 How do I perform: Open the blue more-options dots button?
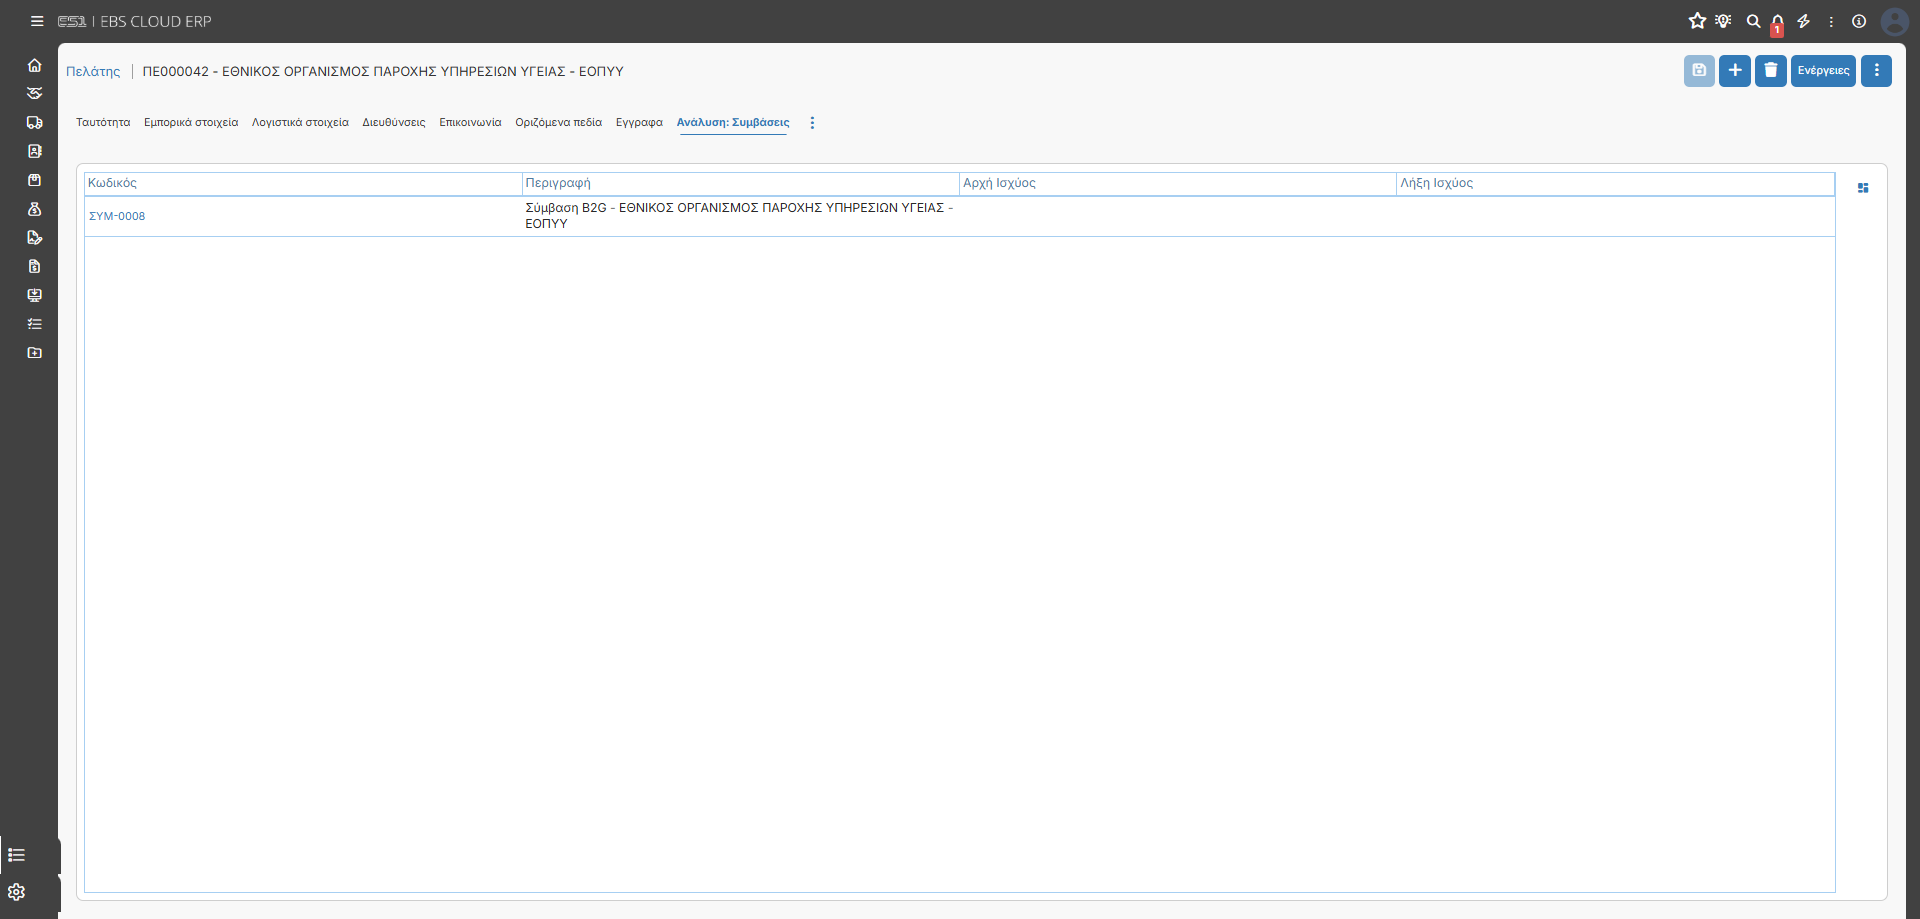[1876, 70]
